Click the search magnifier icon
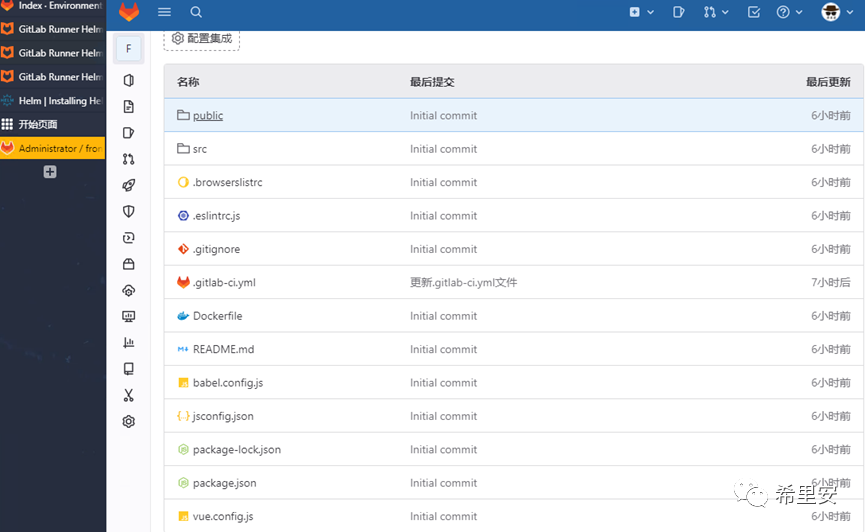This screenshot has height=532, width=865. 196,12
